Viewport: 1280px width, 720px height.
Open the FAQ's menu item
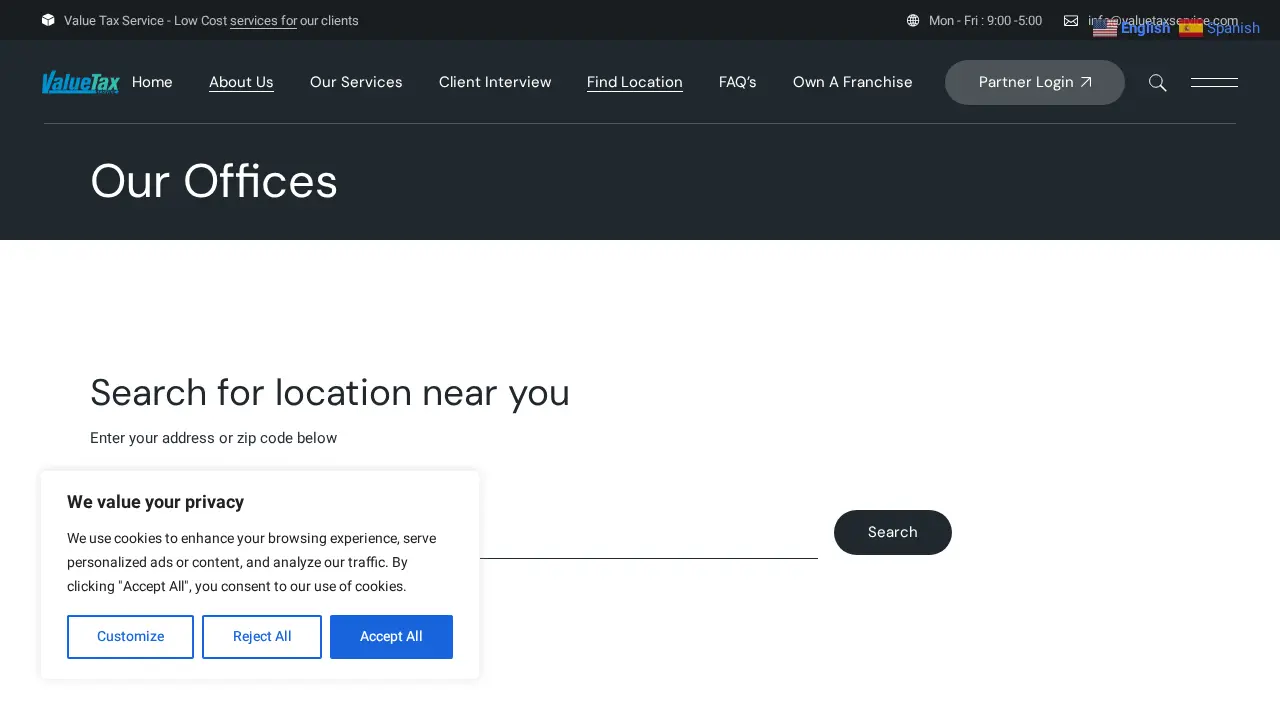coord(738,82)
